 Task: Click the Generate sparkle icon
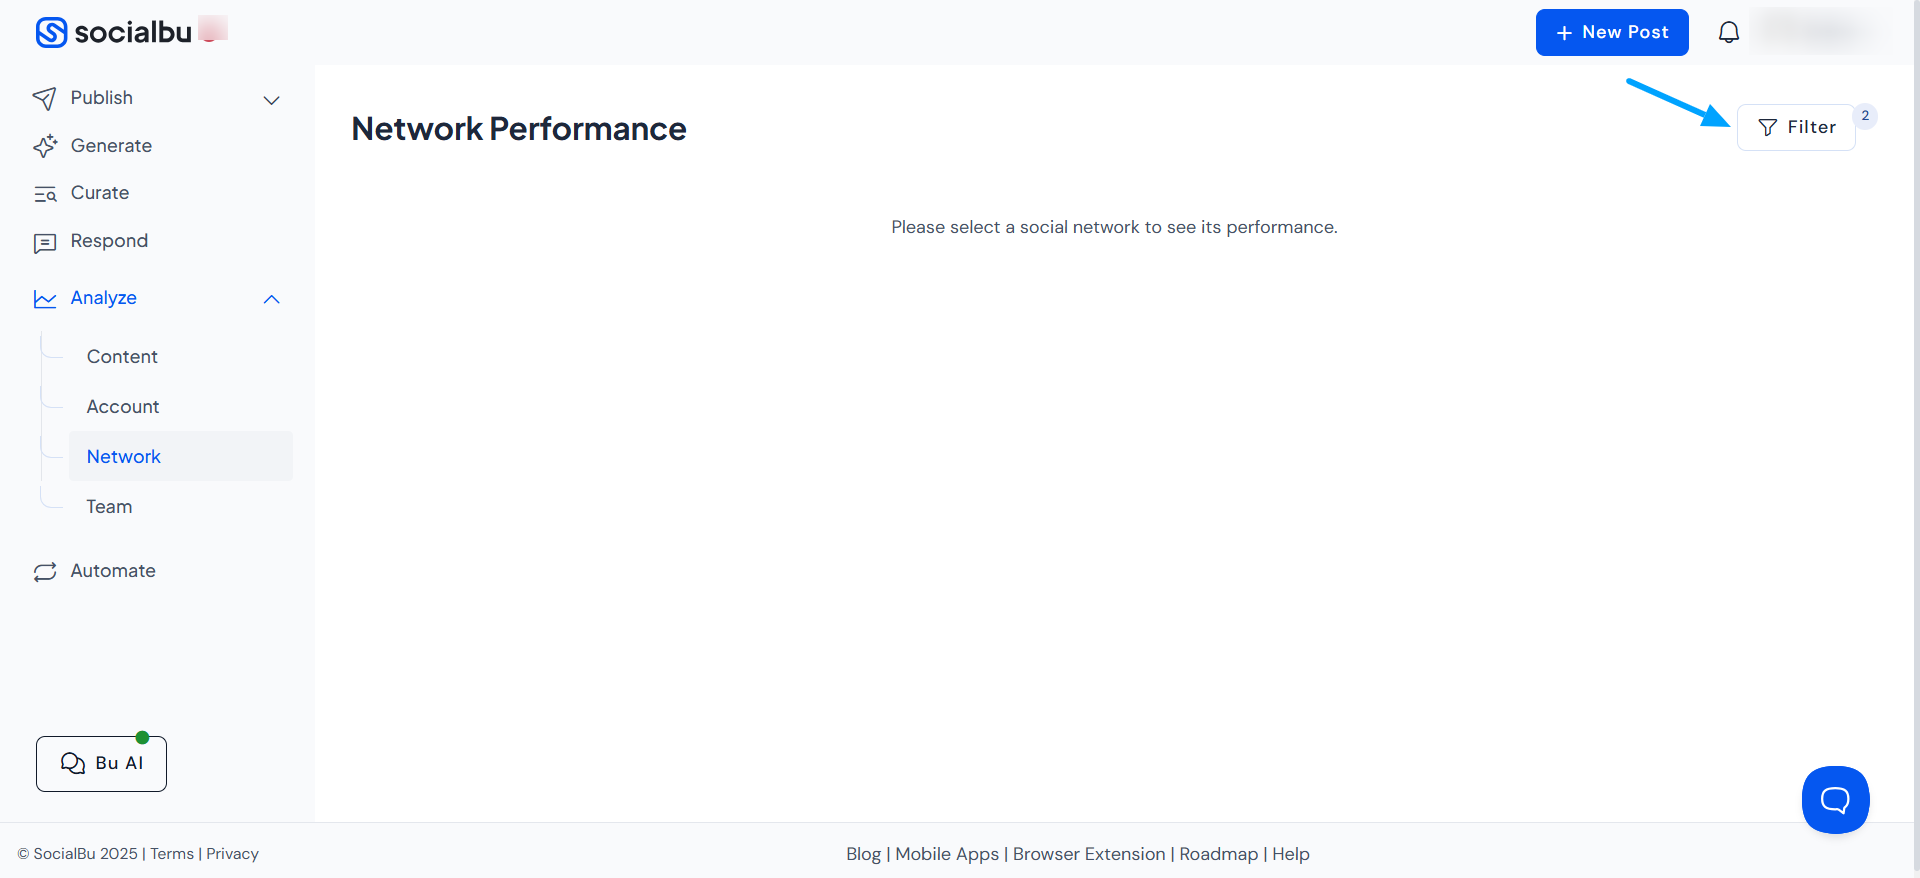point(45,146)
